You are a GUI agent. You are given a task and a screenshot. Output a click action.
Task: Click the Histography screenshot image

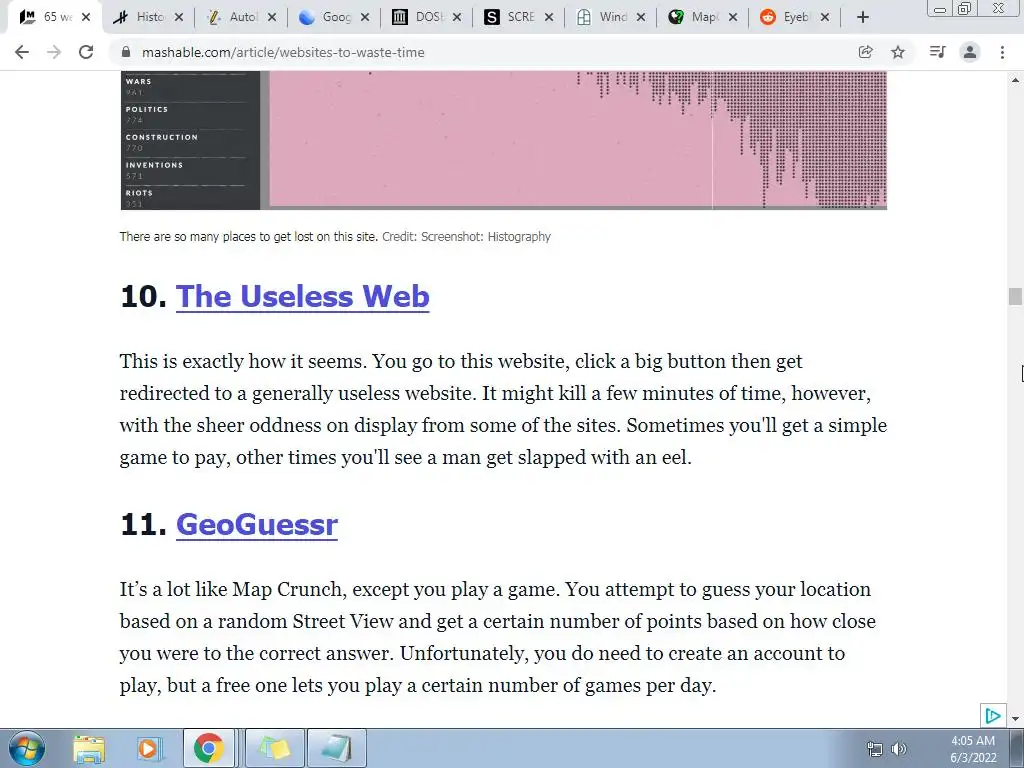pyautogui.click(x=504, y=140)
